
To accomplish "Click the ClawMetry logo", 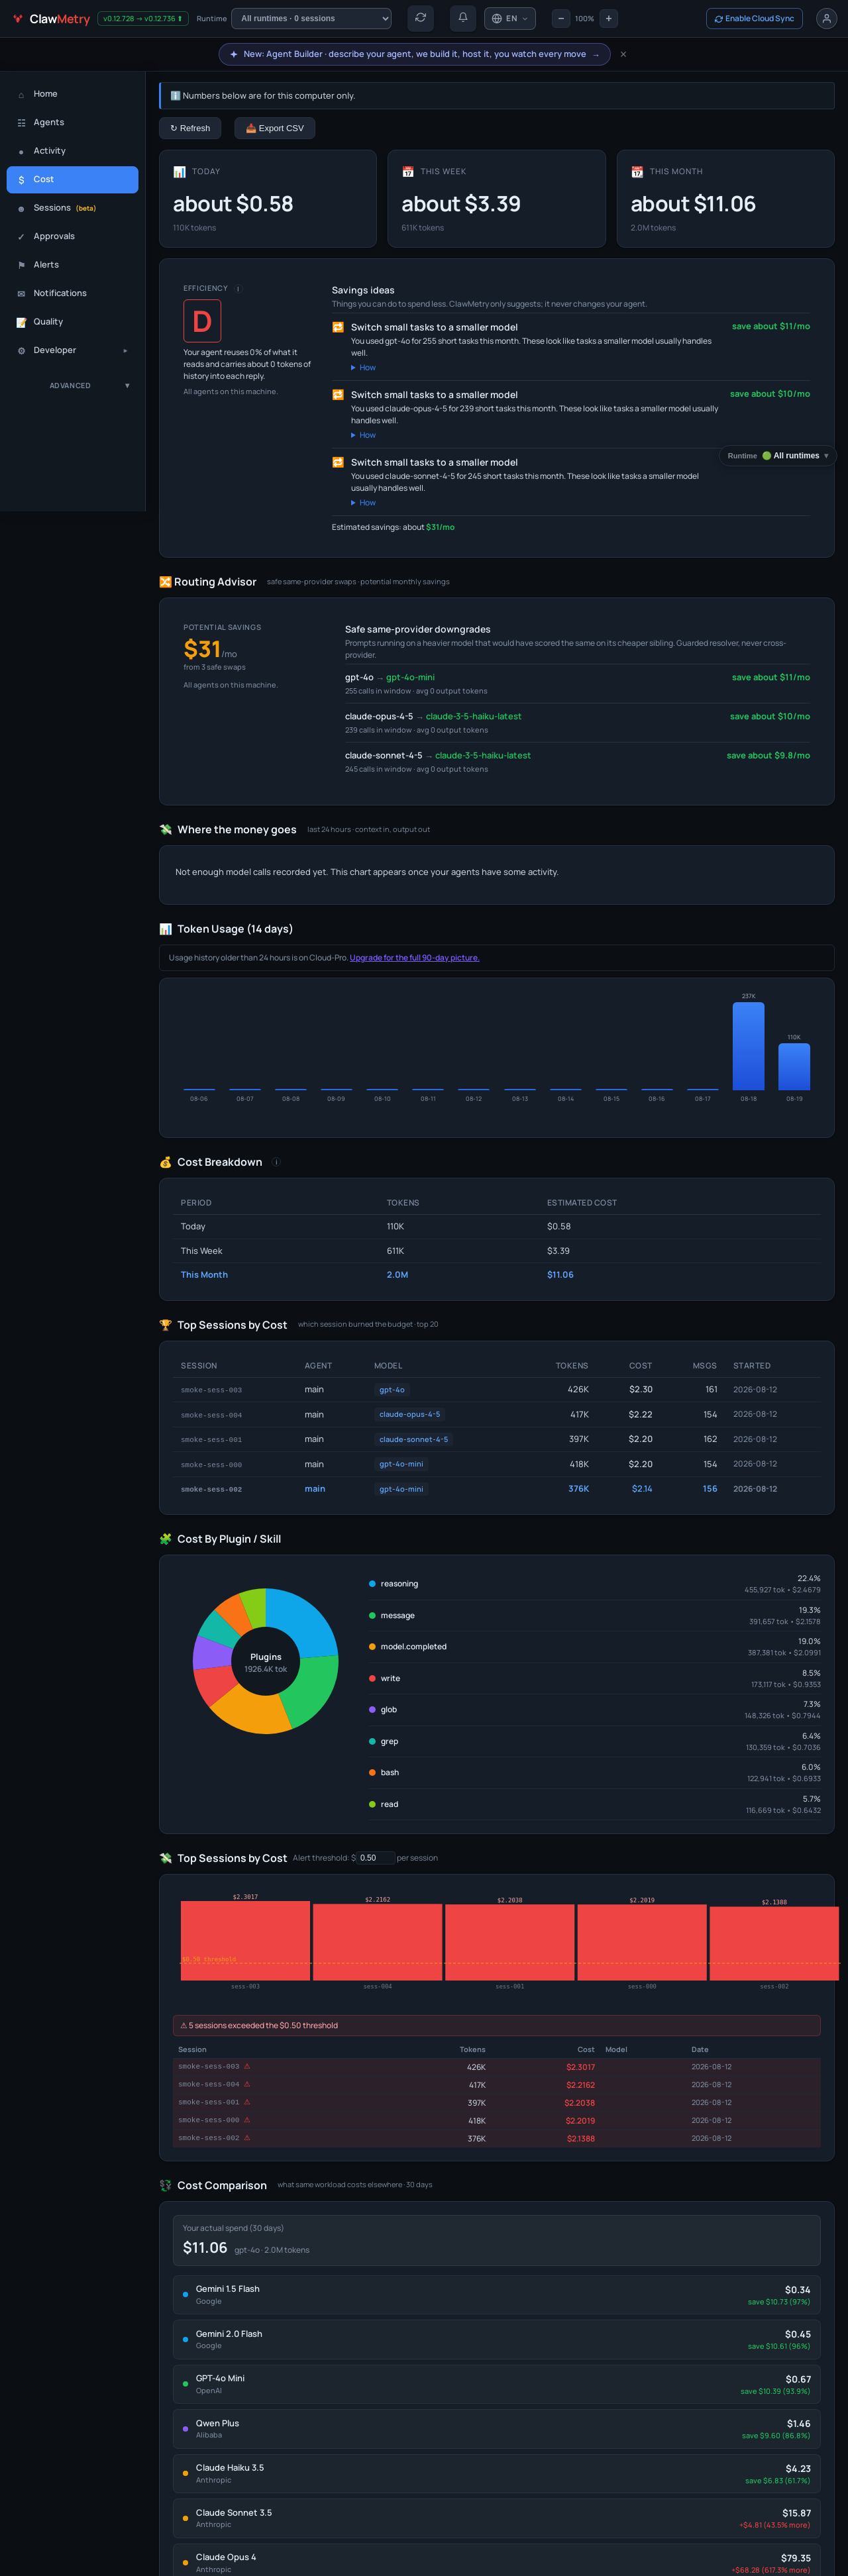I will (51, 19).
